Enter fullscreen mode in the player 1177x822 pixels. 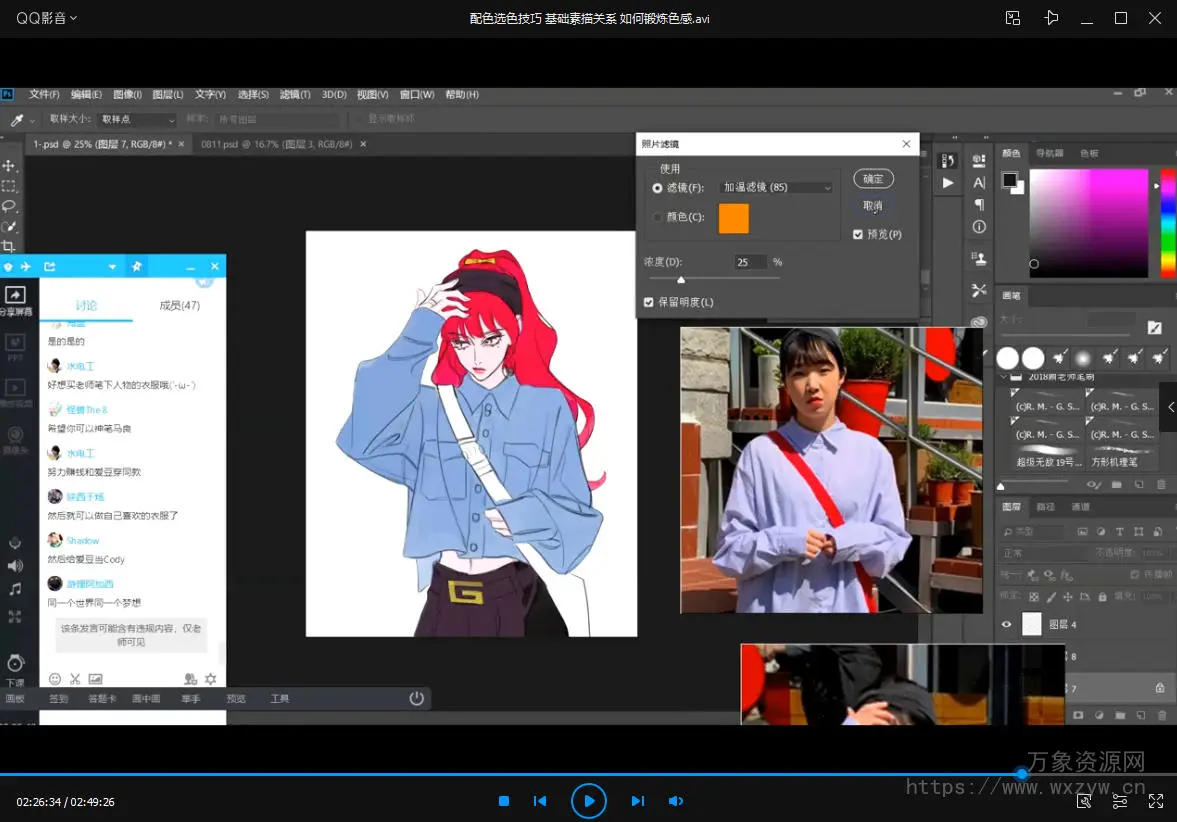[1156, 801]
